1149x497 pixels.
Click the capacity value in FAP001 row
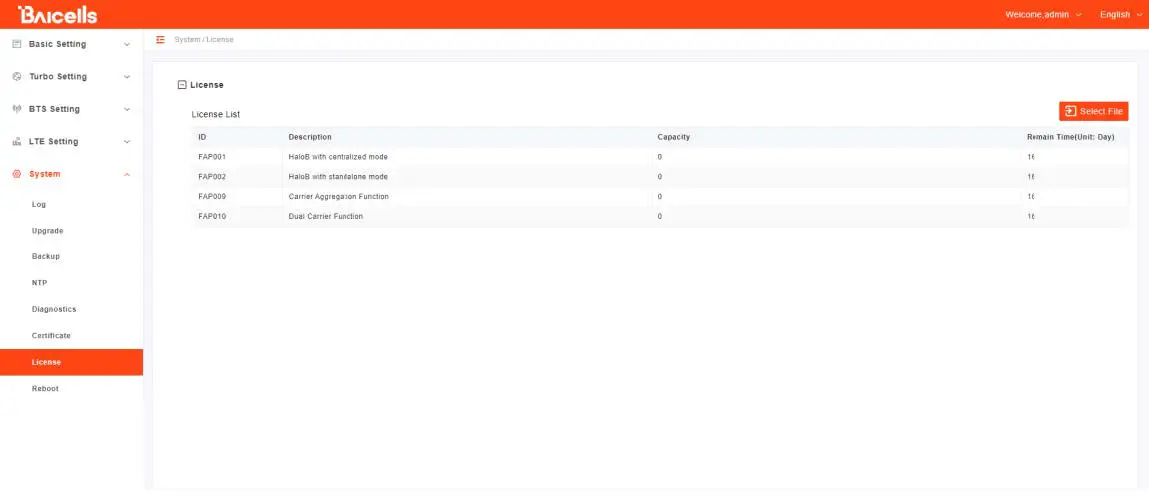(x=660, y=157)
